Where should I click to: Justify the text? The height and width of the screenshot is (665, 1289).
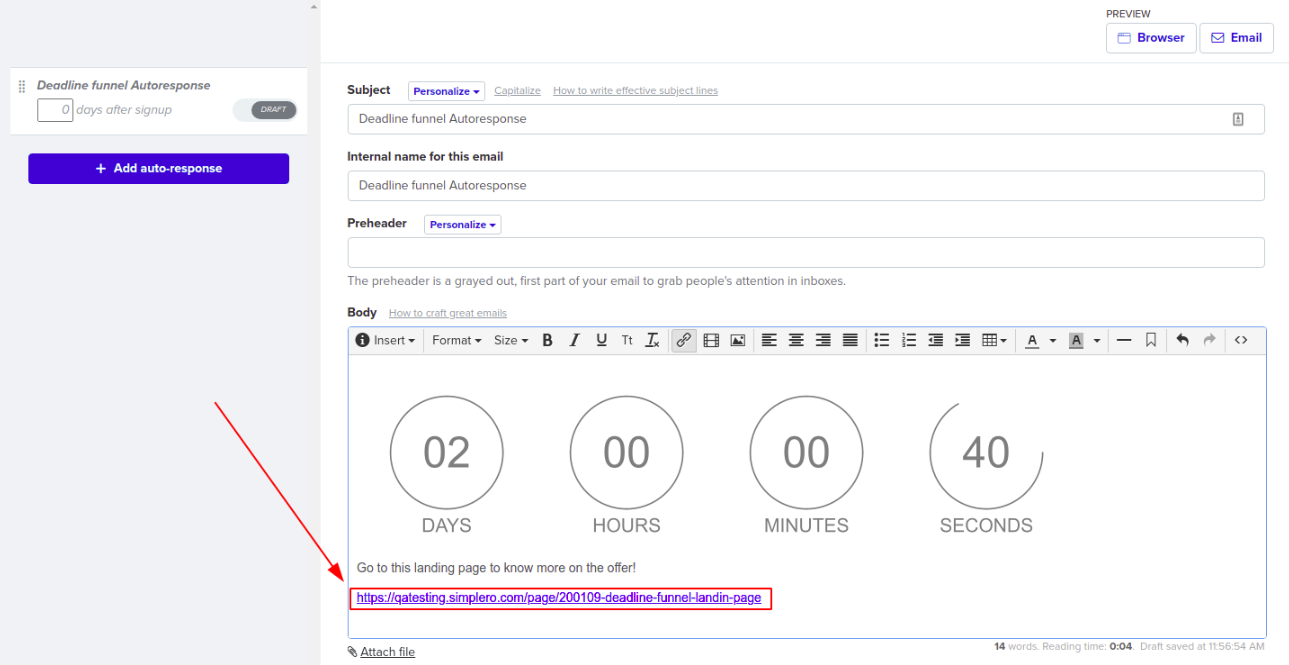tap(850, 340)
